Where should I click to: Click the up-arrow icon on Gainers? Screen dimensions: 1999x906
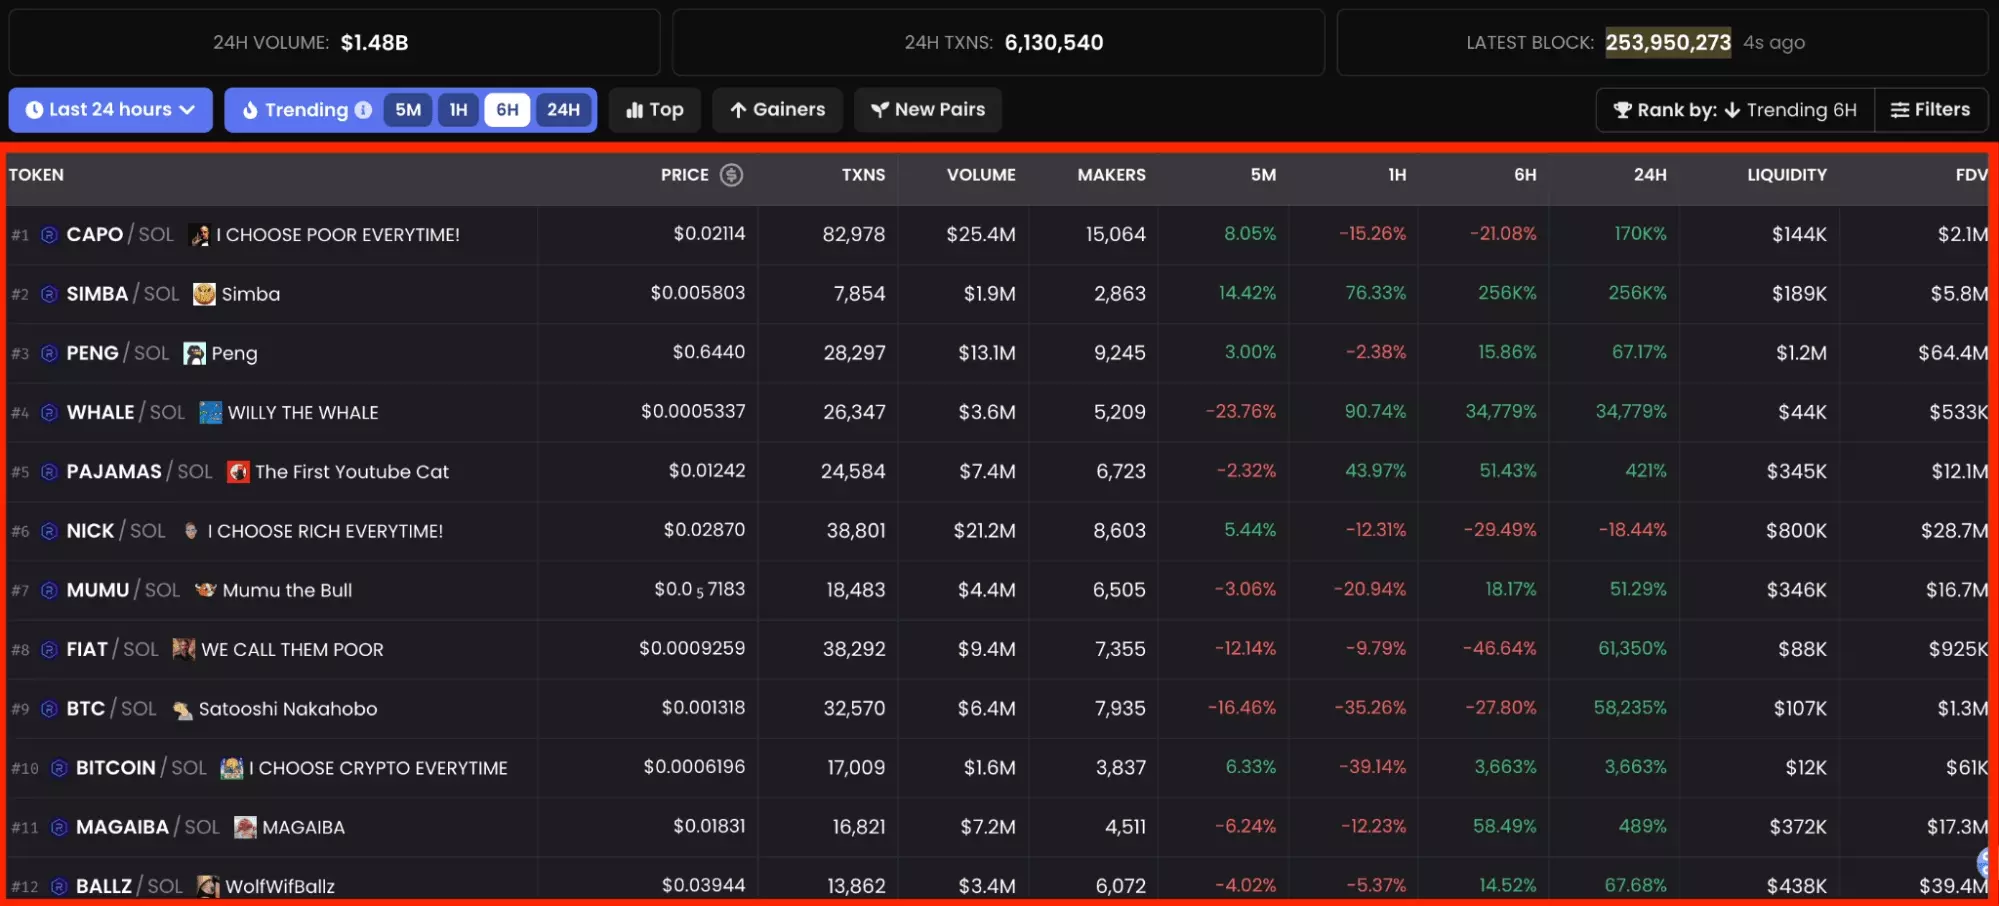[737, 110]
